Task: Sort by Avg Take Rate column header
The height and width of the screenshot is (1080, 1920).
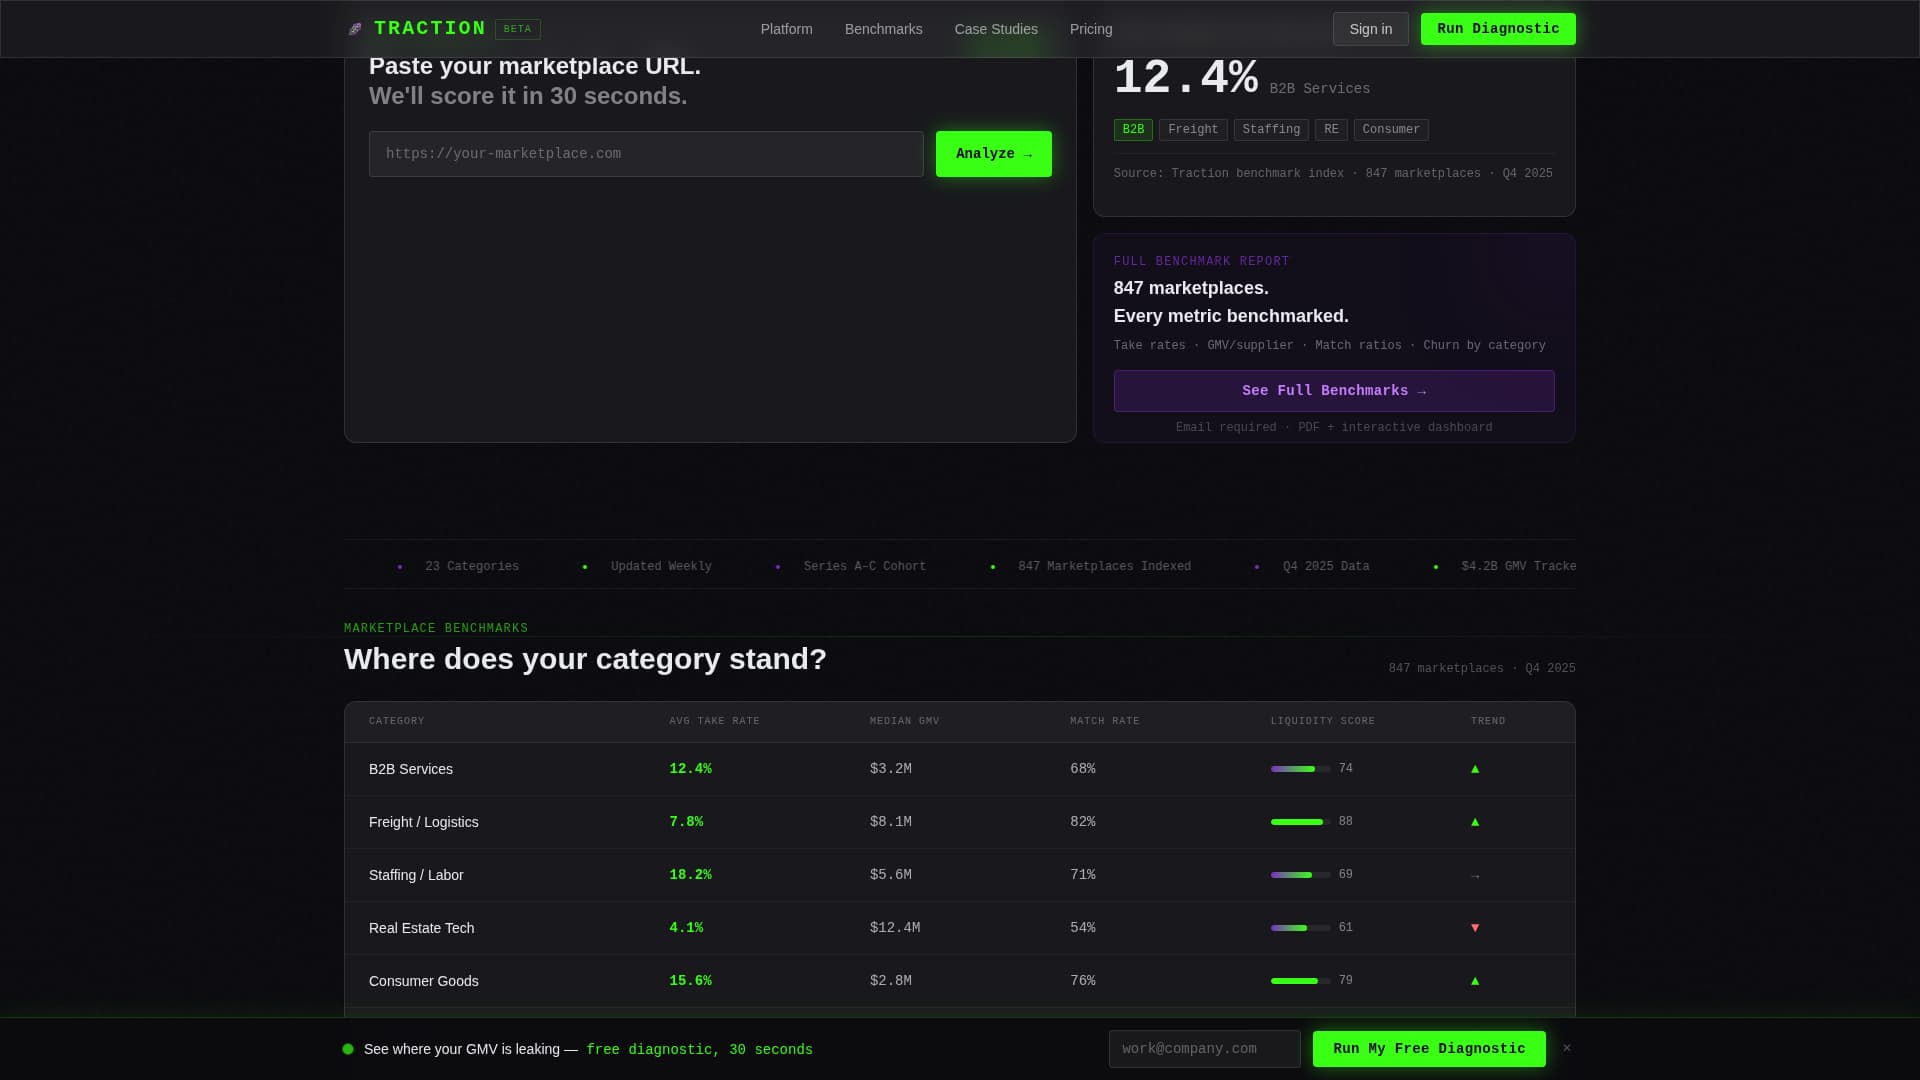Action: tap(714, 721)
